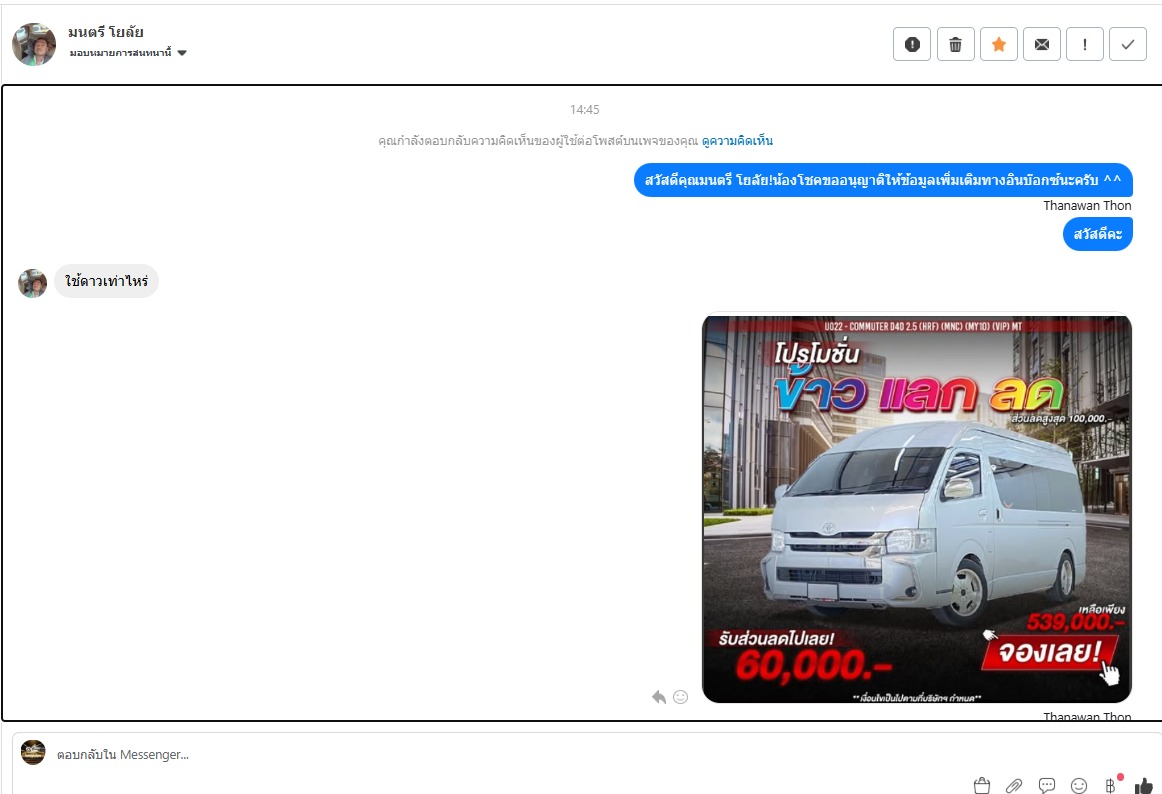This screenshot has height=794, width=1162.
Task: Open the van promotion image
Action: pyautogui.click(x=917, y=509)
